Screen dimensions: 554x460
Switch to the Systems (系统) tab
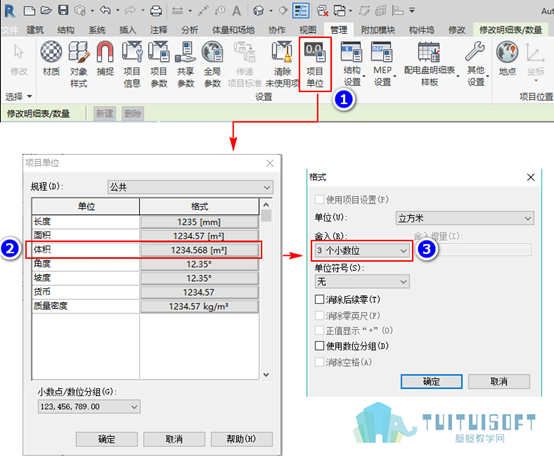point(97,30)
